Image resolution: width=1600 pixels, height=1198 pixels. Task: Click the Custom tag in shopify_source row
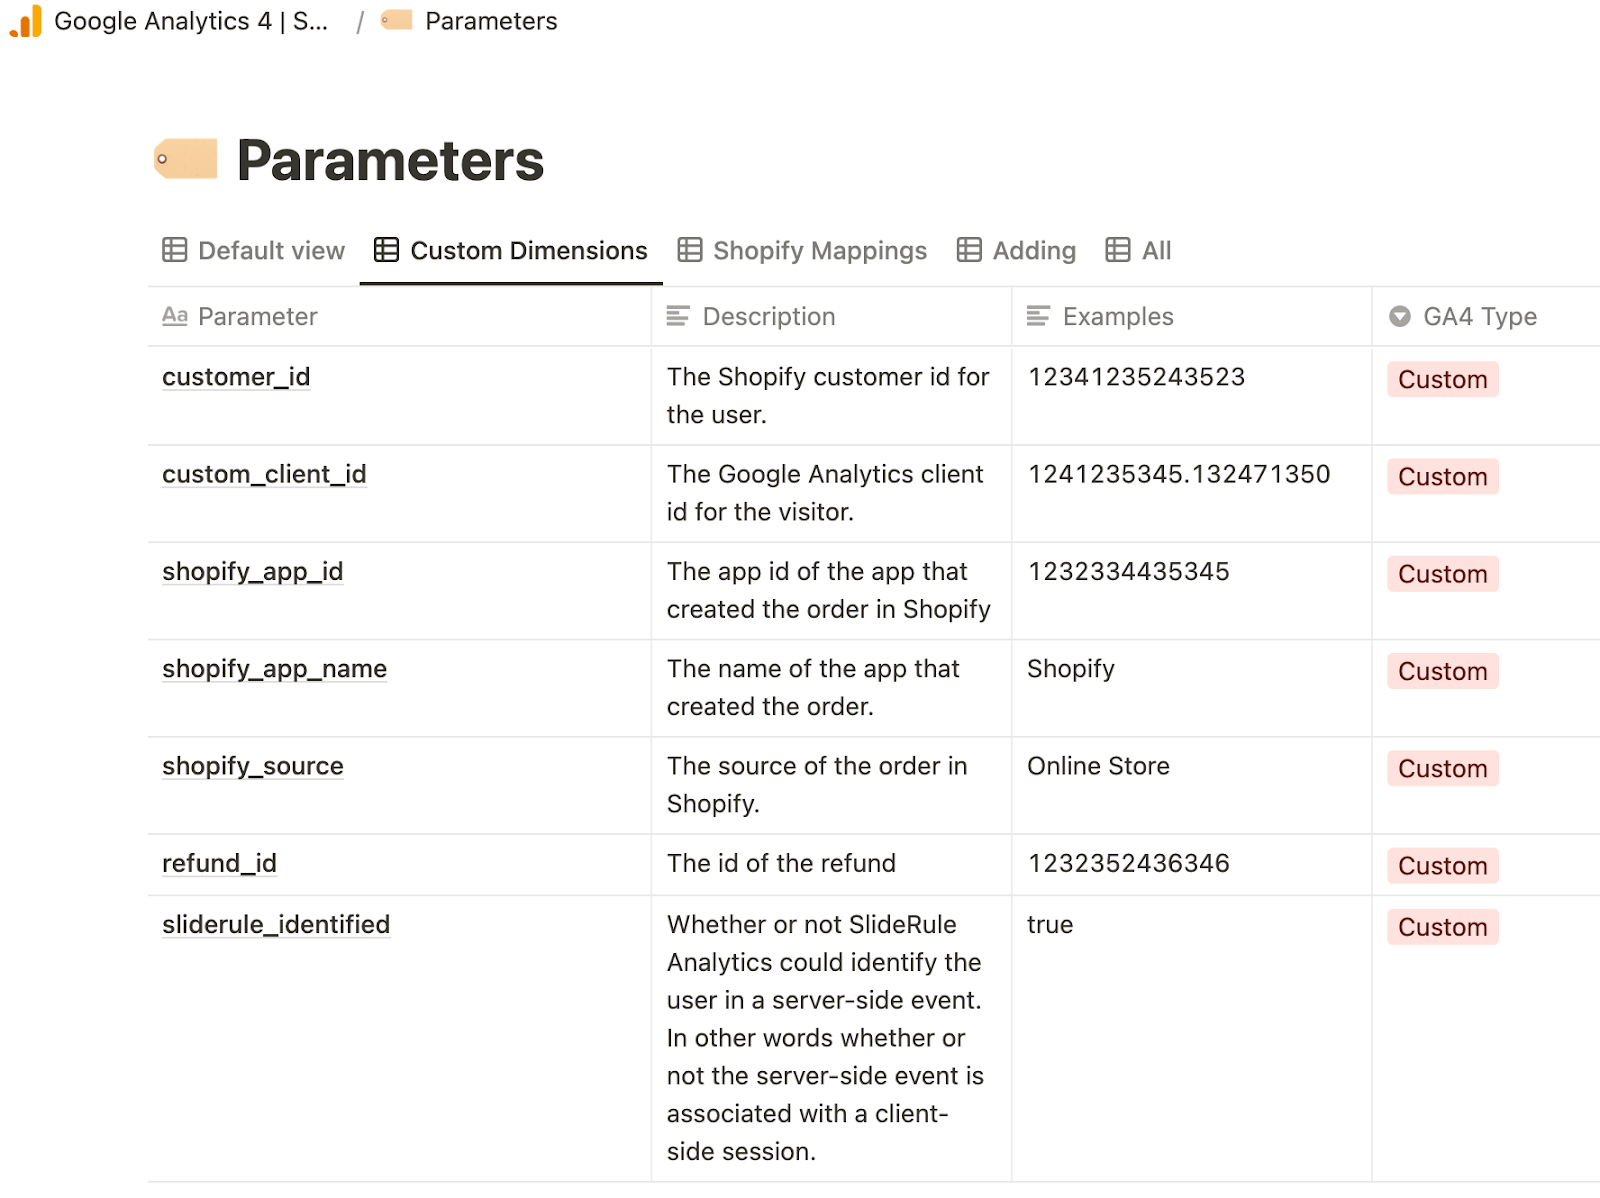[1442, 769]
